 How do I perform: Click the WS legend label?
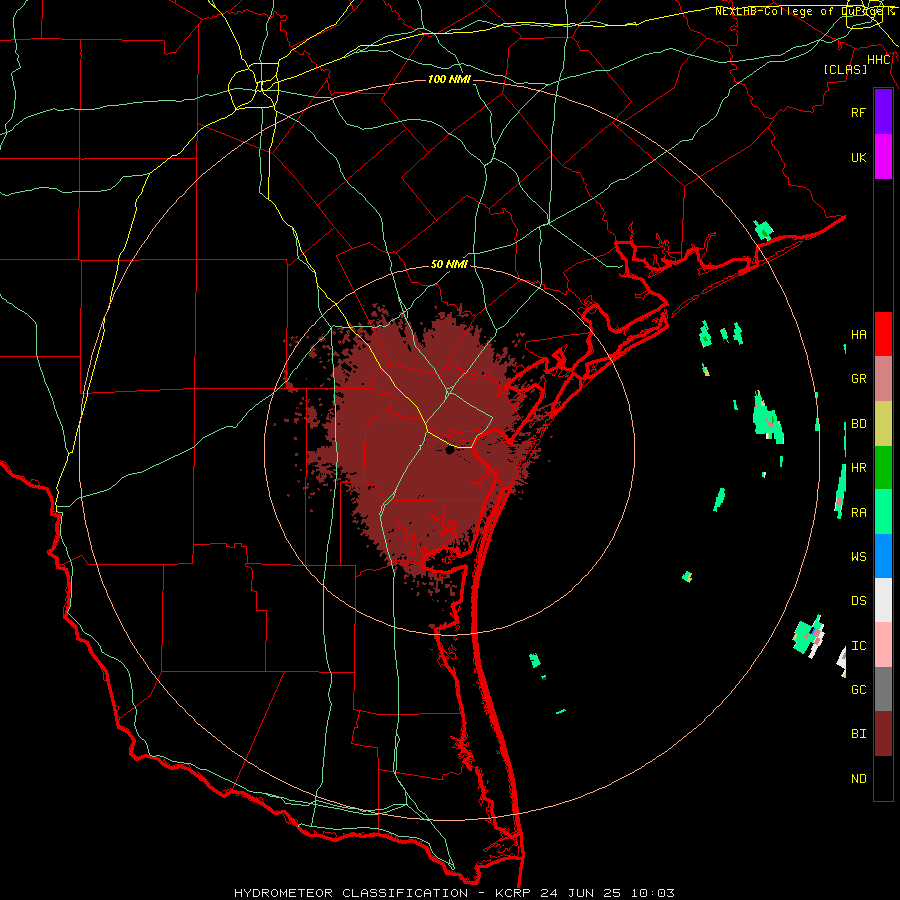(858, 557)
